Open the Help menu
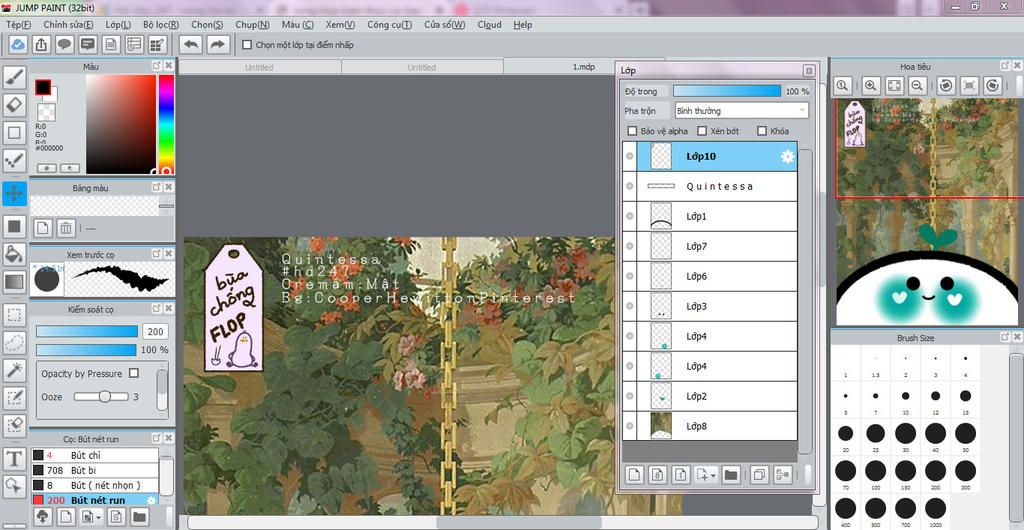Screen dimensions: 1024x530 (x=522, y=25)
